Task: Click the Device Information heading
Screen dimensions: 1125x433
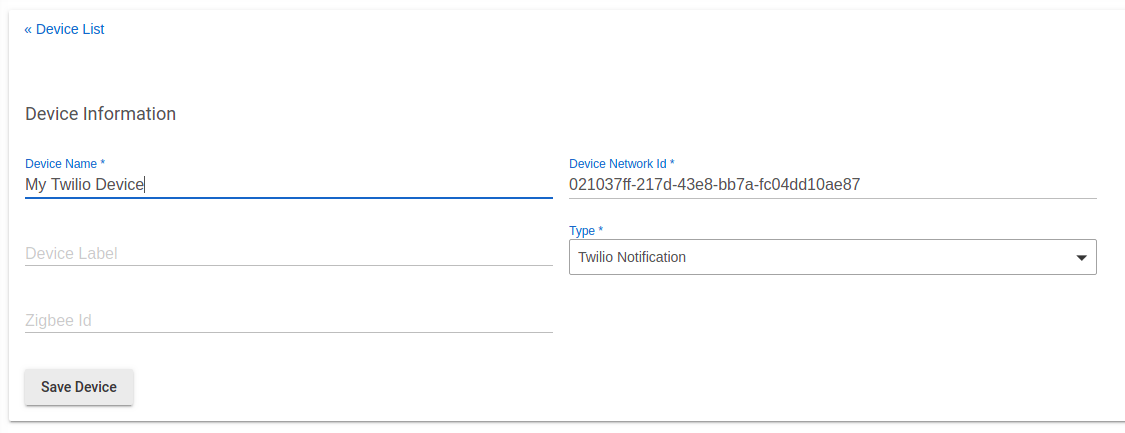Action: (x=100, y=114)
